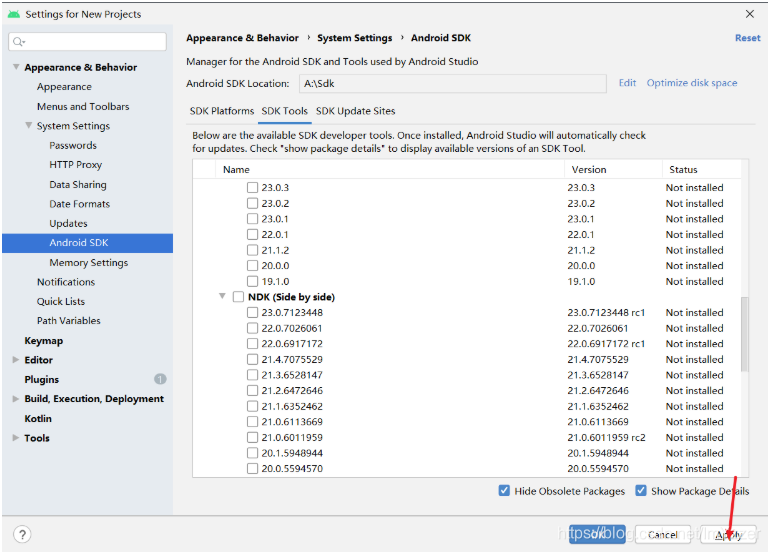Uncheck Show Package Details
771x552 pixels.
coord(641,491)
